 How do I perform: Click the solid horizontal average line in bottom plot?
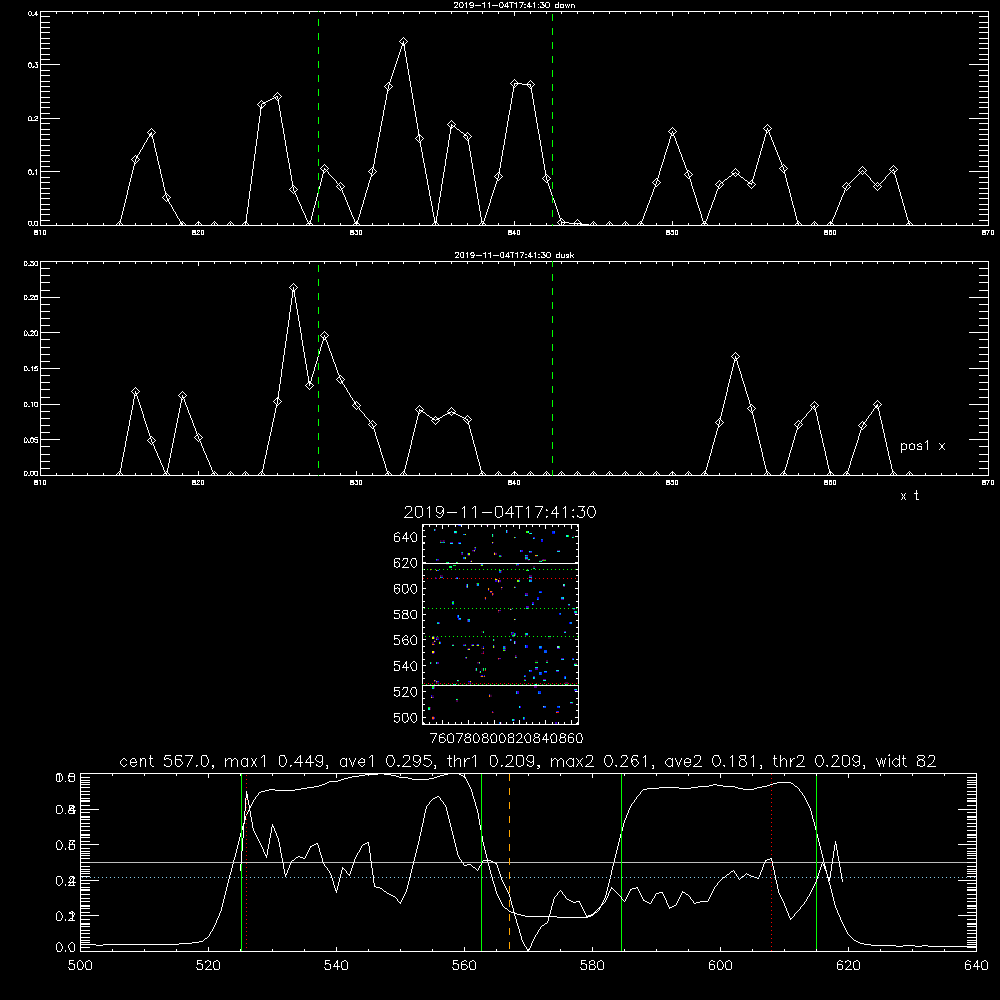click(x=528, y=862)
